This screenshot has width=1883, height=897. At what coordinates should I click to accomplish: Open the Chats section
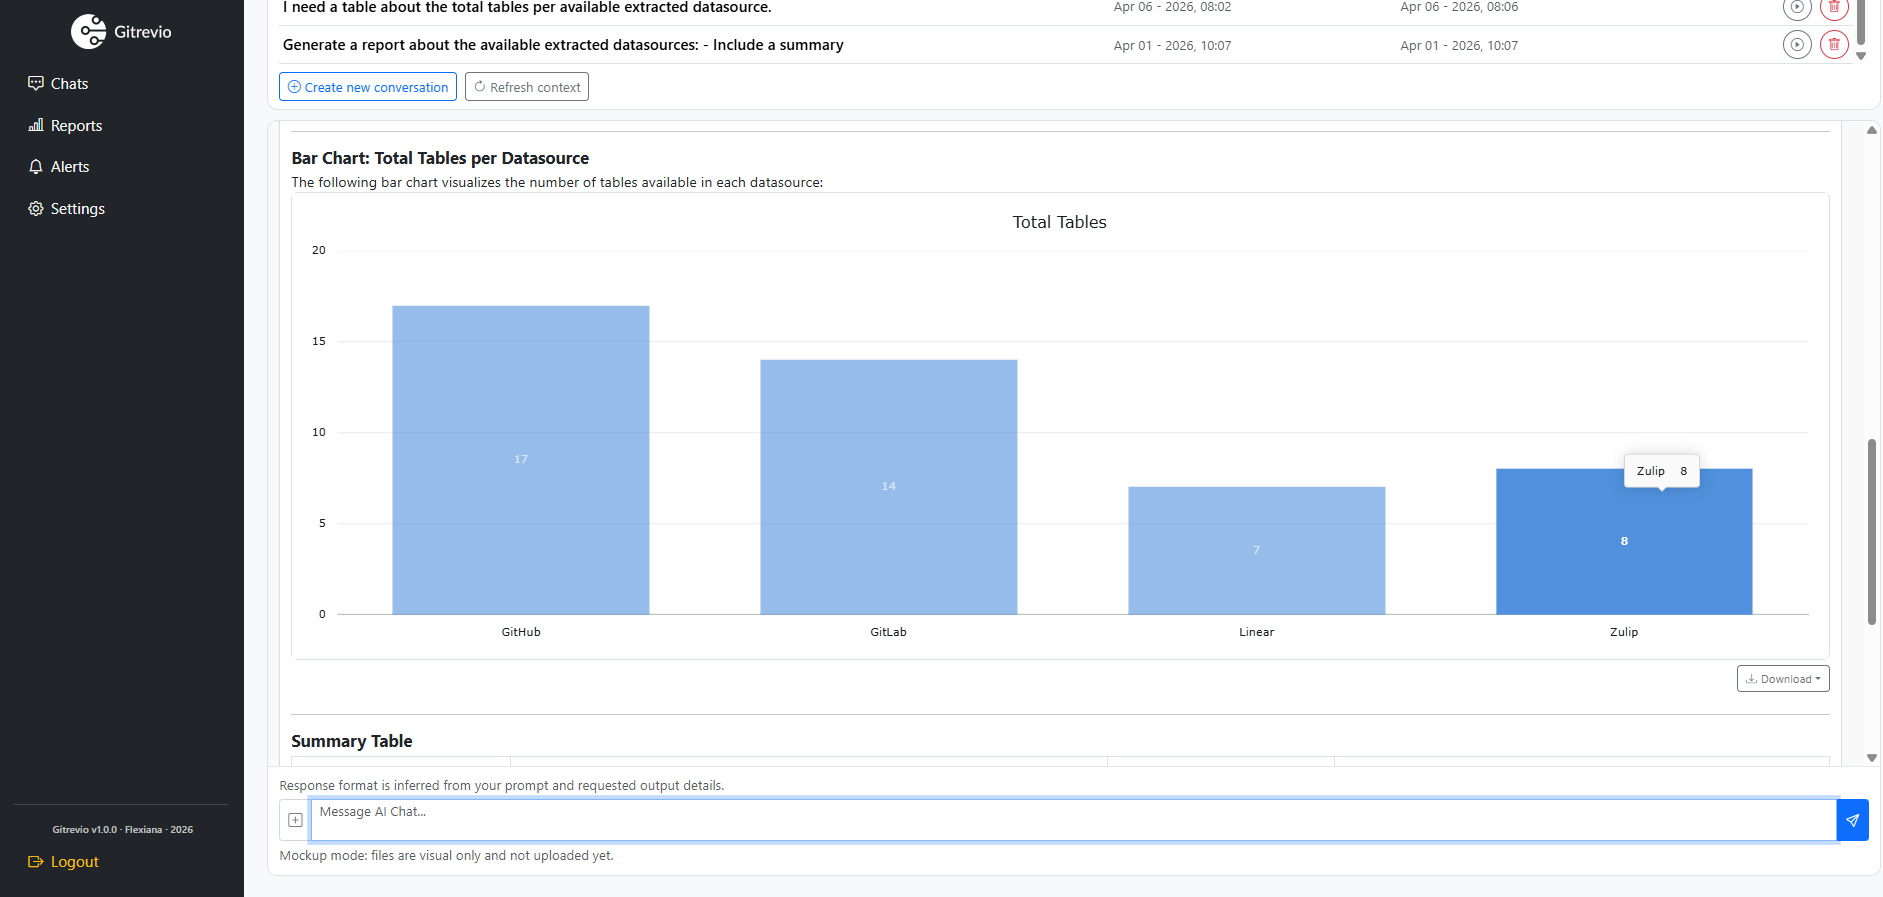[58, 84]
